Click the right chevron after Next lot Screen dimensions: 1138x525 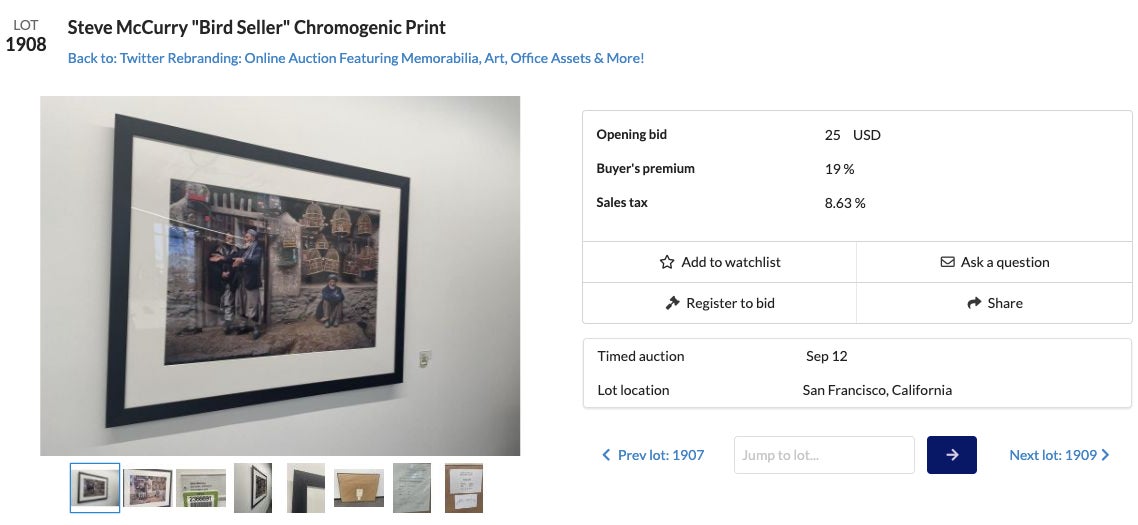(1105, 455)
